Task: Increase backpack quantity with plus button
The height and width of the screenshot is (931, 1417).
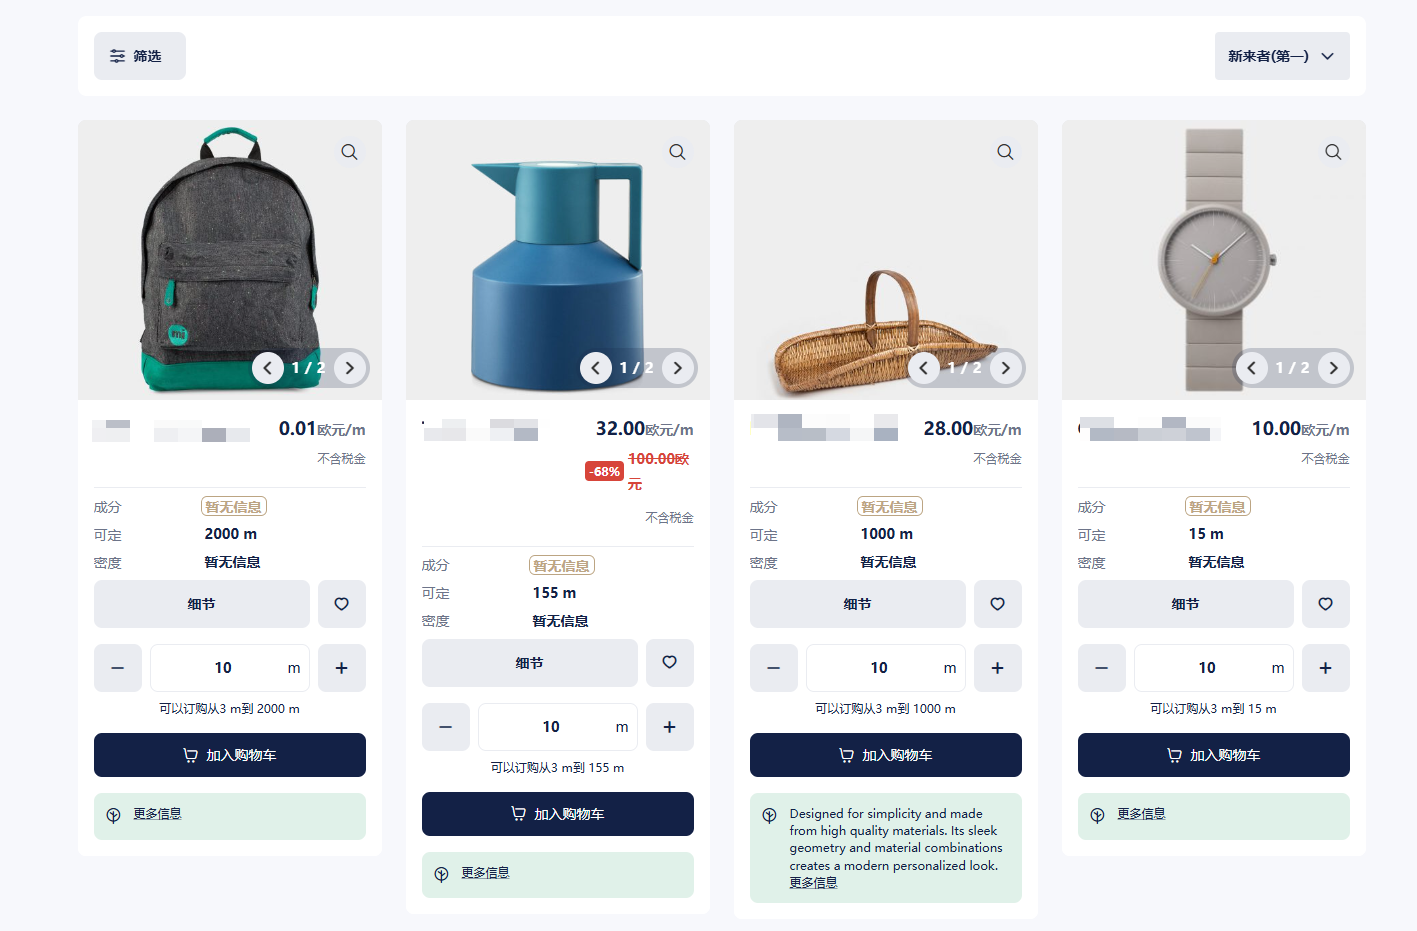Action: point(342,668)
